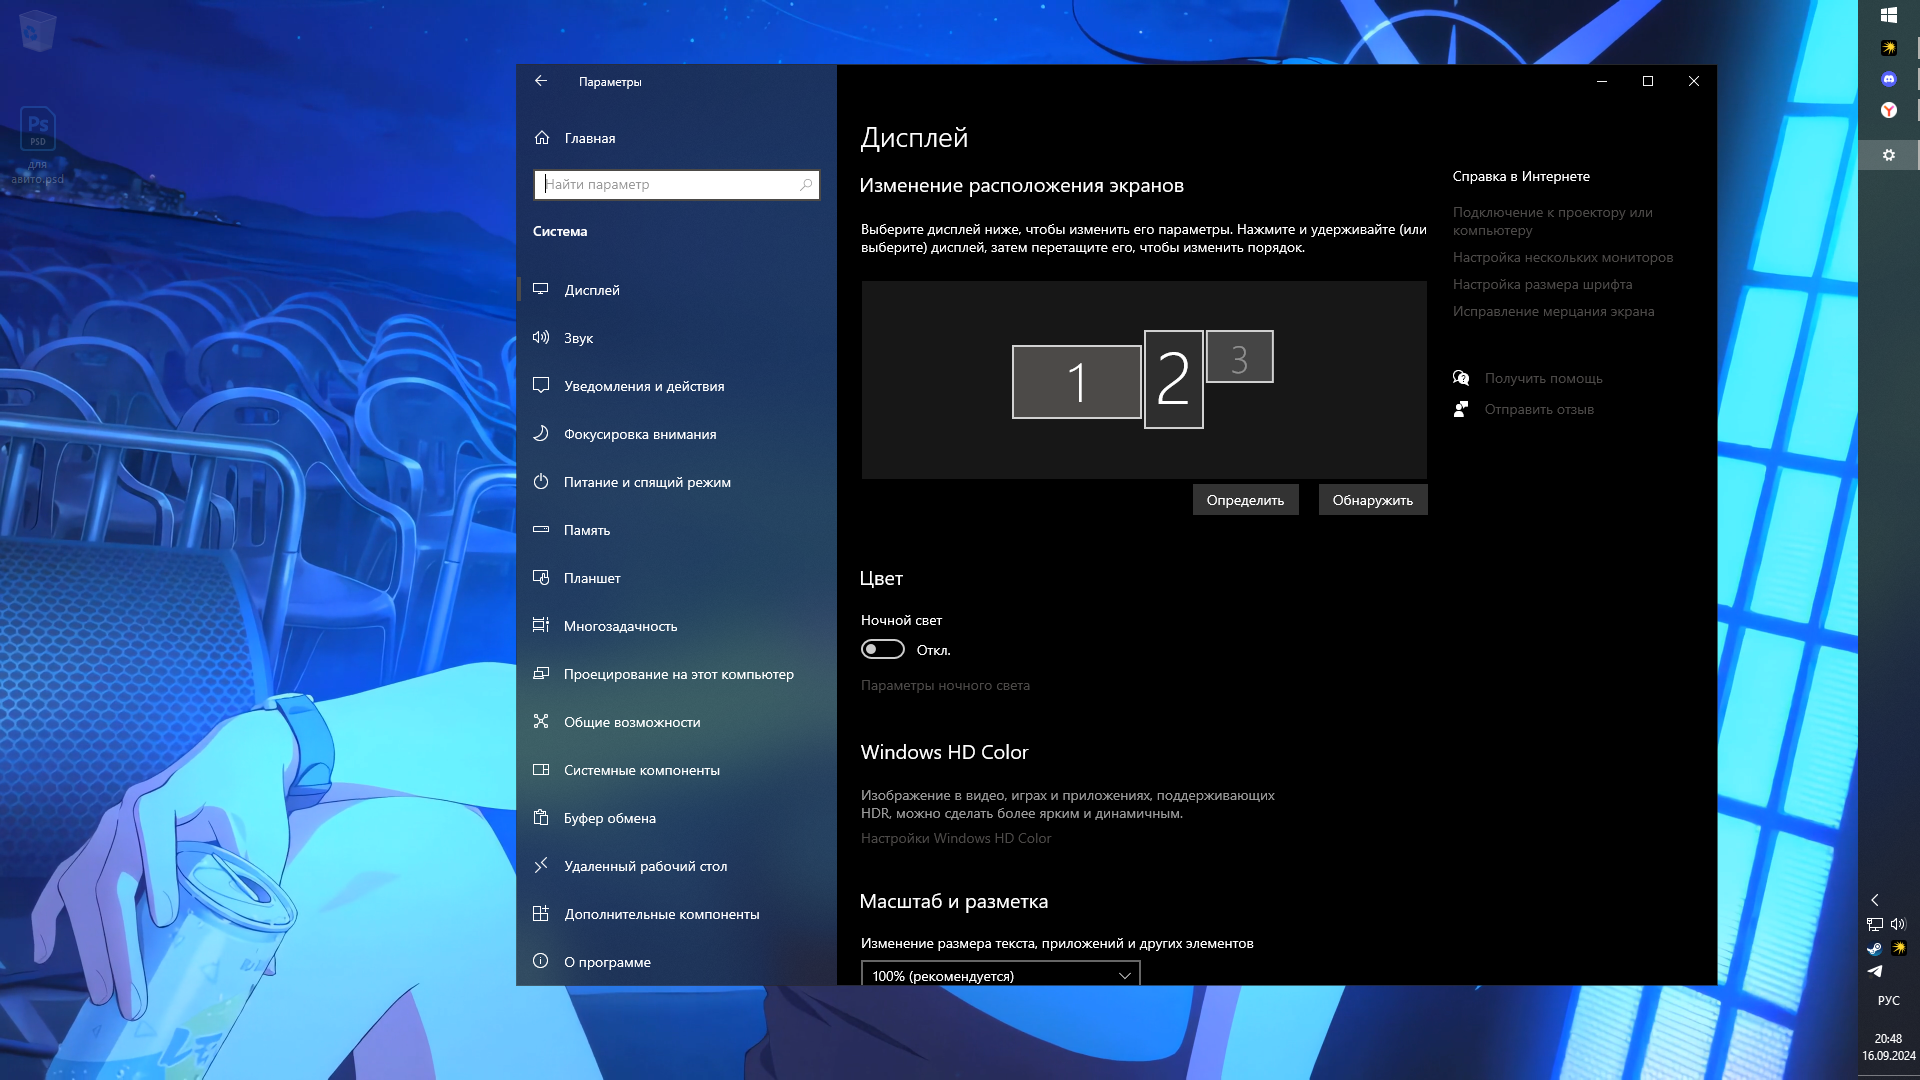The height and width of the screenshot is (1080, 1920).
Task: Open the Windows Start menu
Action: 1888,15
